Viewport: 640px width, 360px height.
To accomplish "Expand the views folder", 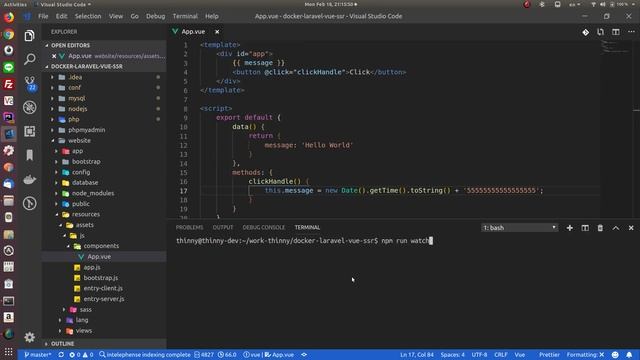I will (x=83, y=331).
